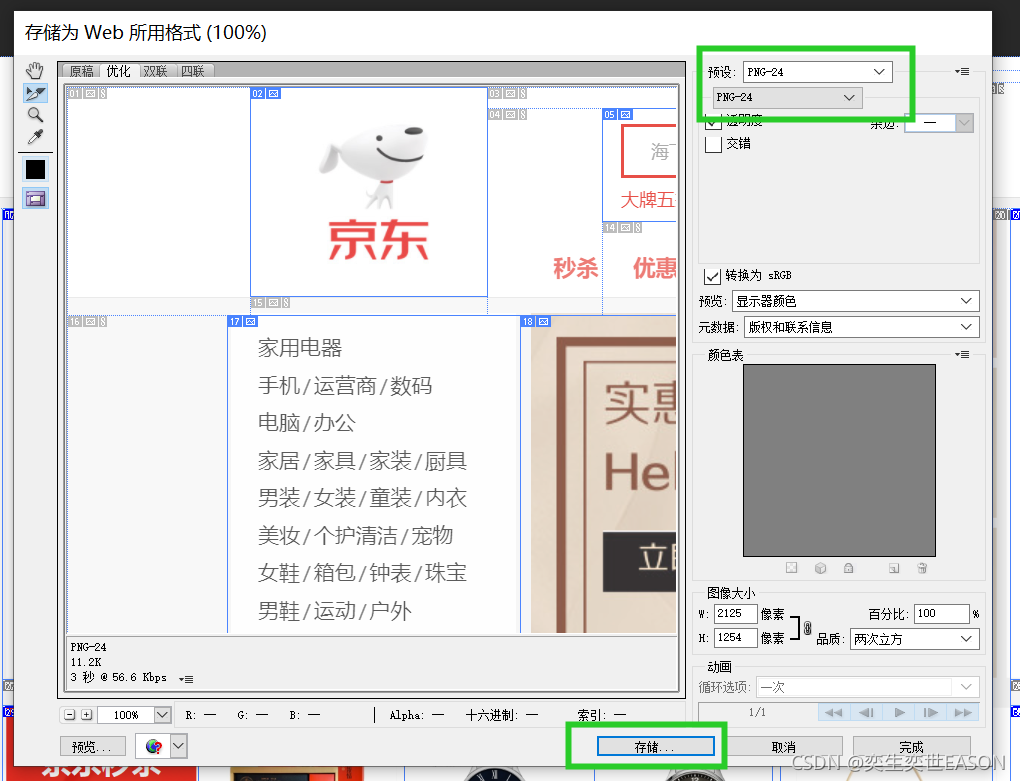Click the 电脑/办公 text in preview
Viewport: 1020px width, 781px height.
[x=307, y=423]
